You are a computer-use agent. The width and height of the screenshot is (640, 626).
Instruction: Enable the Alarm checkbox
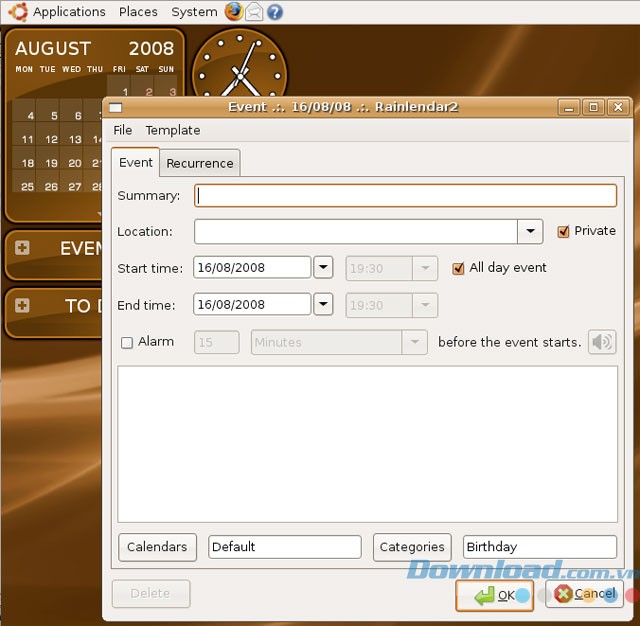(127, 343)
